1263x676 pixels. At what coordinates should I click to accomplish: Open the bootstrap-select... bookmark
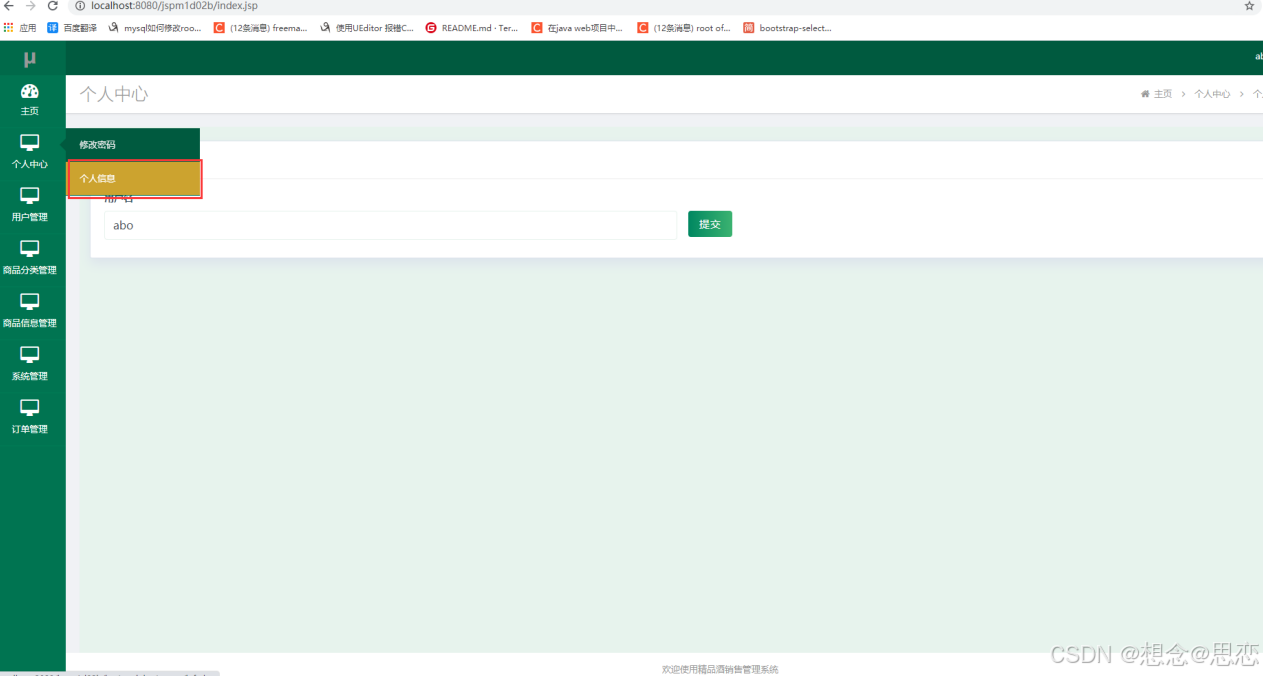pyautogui.click(x=788, y=28)
